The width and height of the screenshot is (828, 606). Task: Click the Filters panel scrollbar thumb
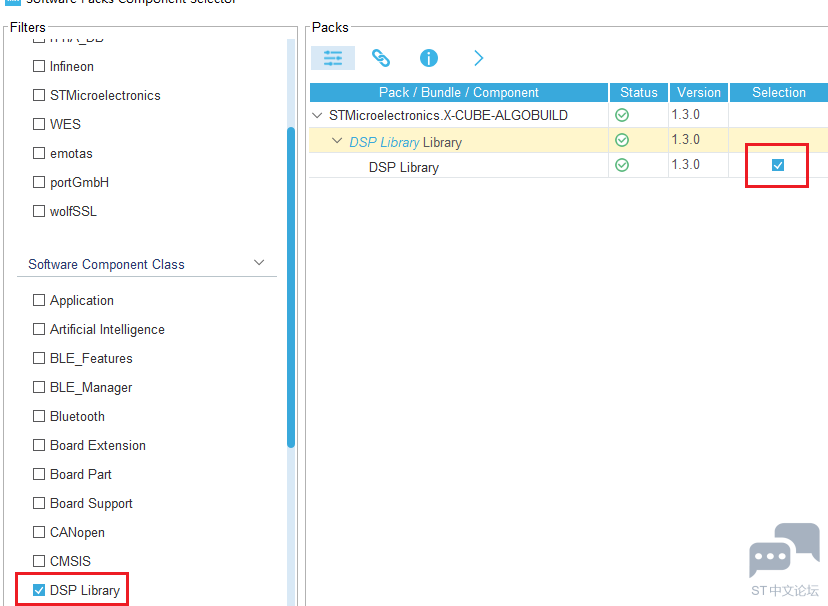(x=290, y=288)
